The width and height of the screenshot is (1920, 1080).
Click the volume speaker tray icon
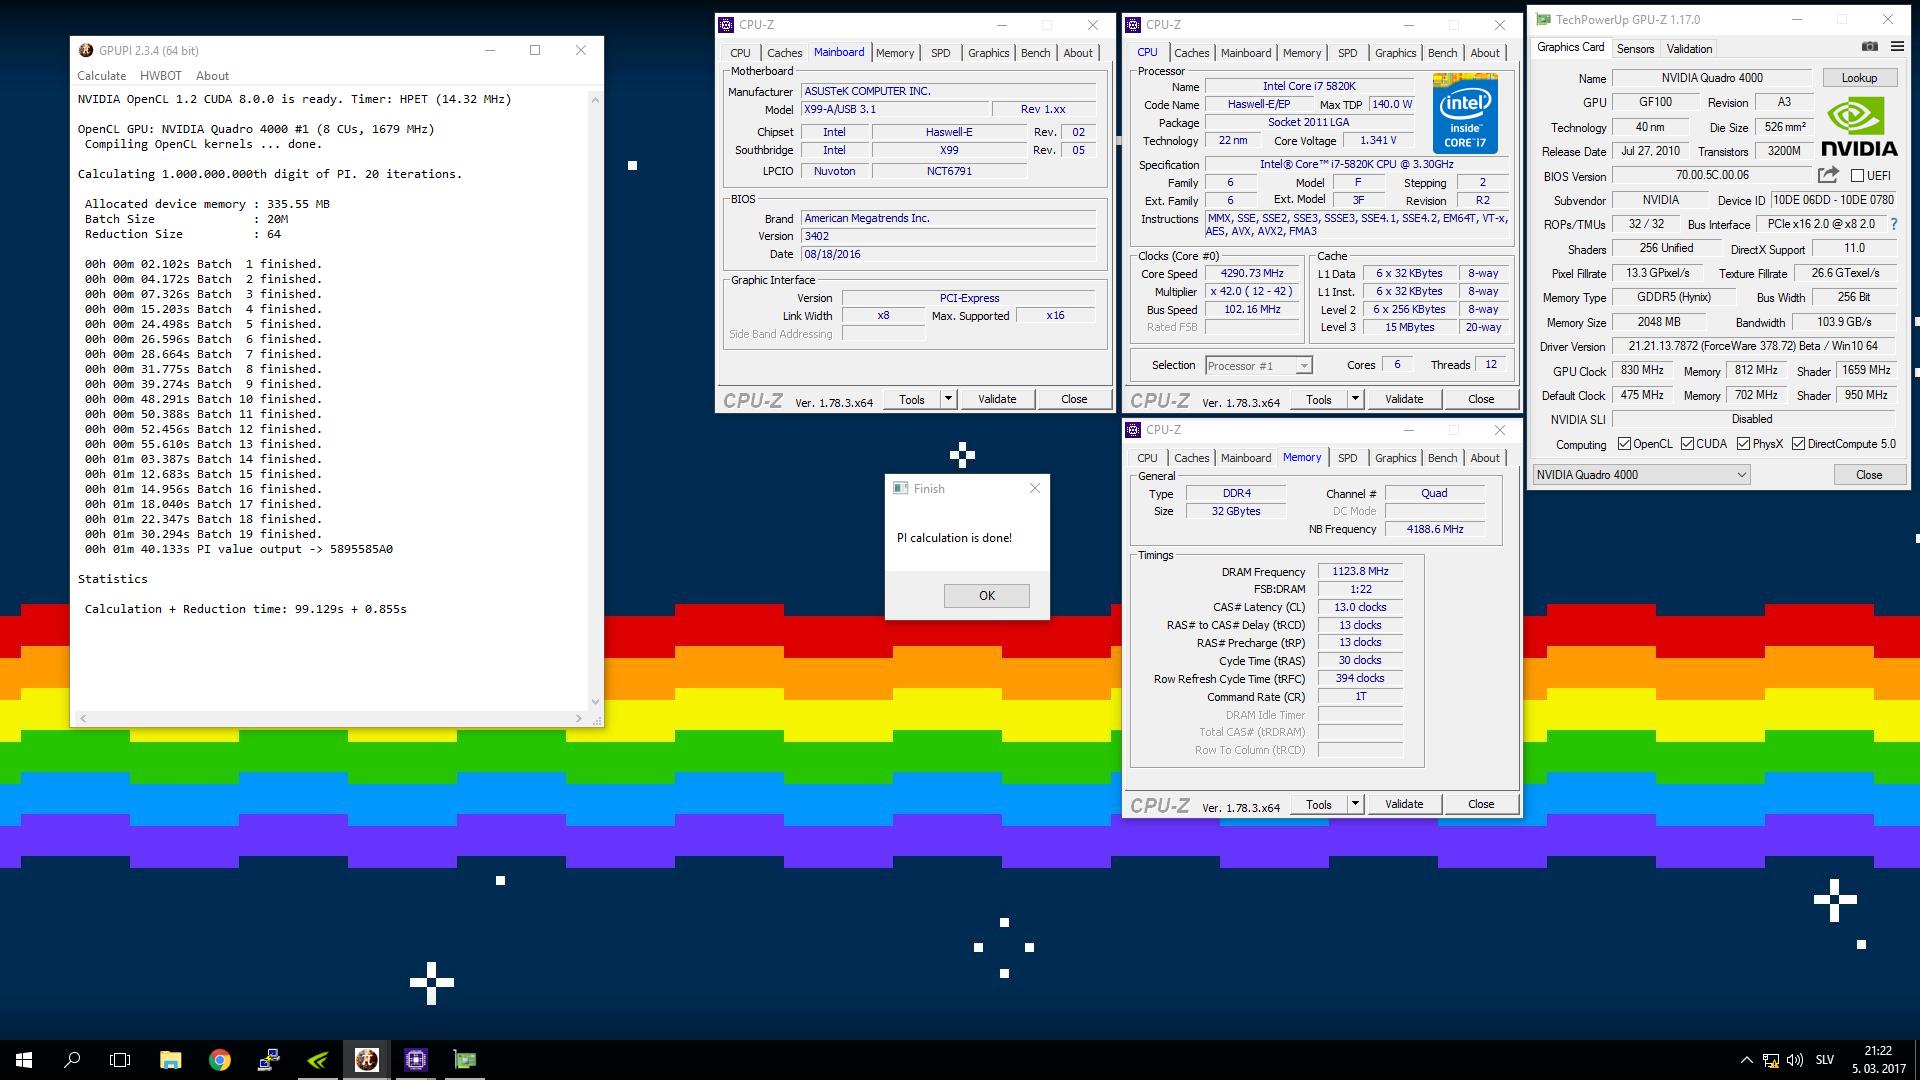tap(1794, 1060)
